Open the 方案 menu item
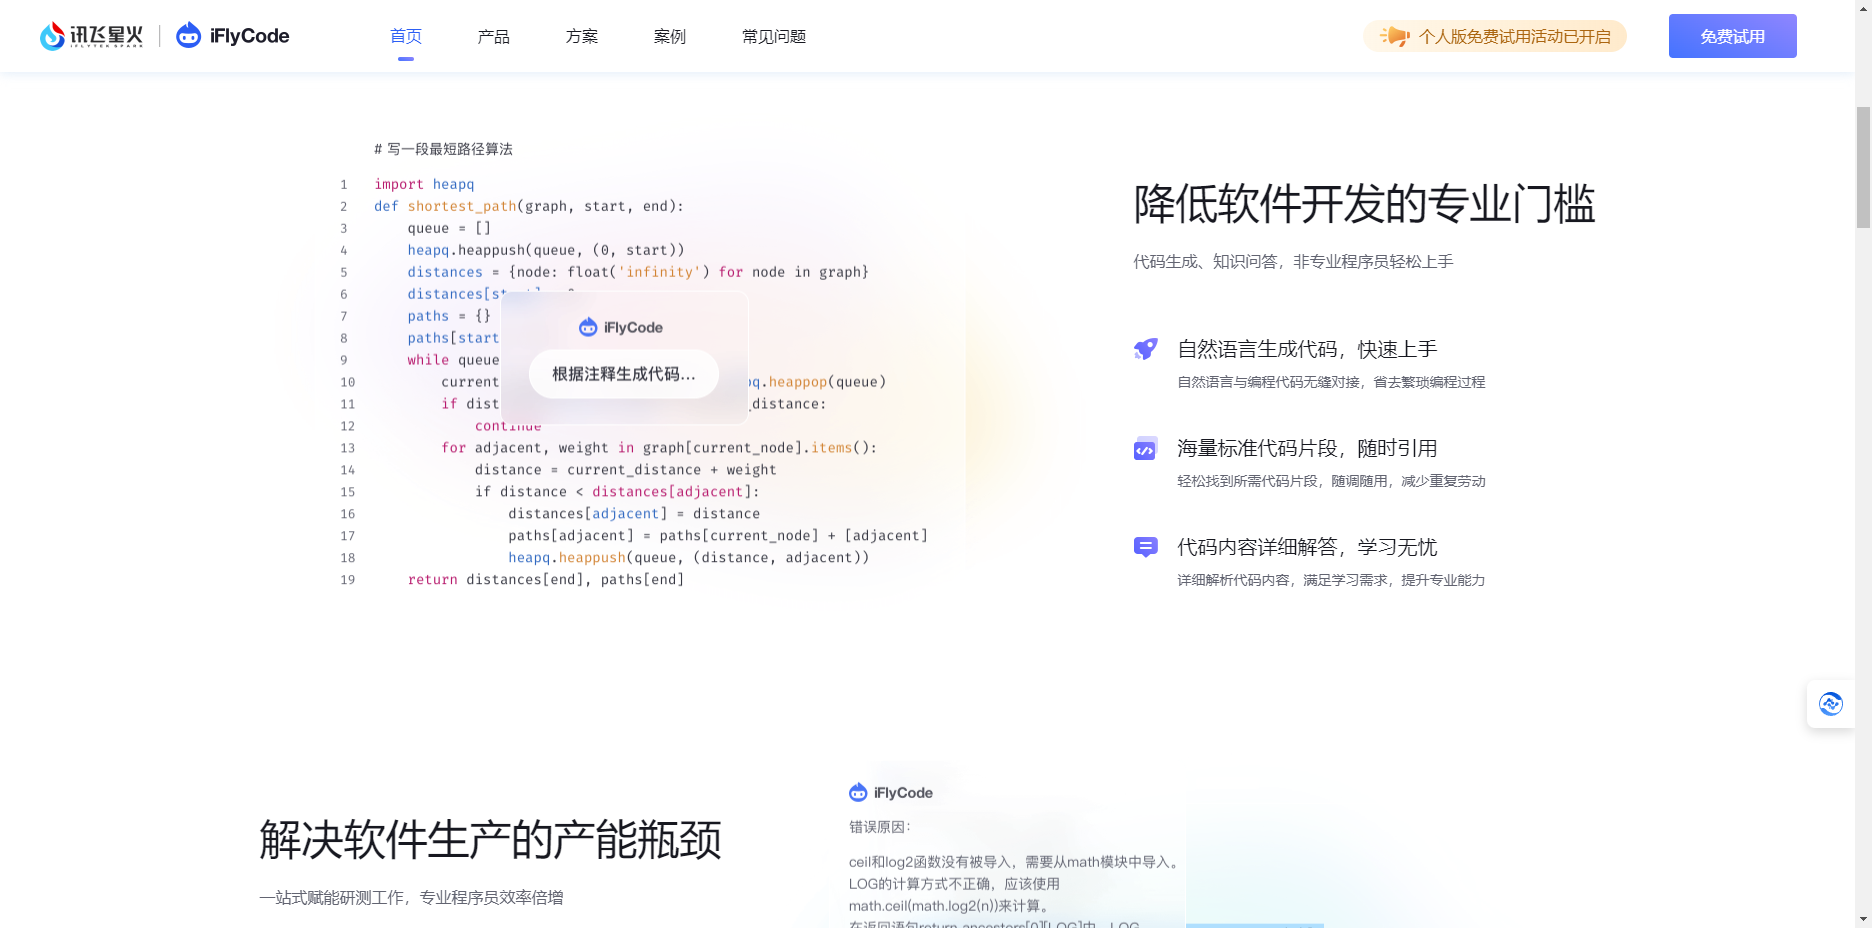Screen dimensions: 1872x928 point(581,36)
